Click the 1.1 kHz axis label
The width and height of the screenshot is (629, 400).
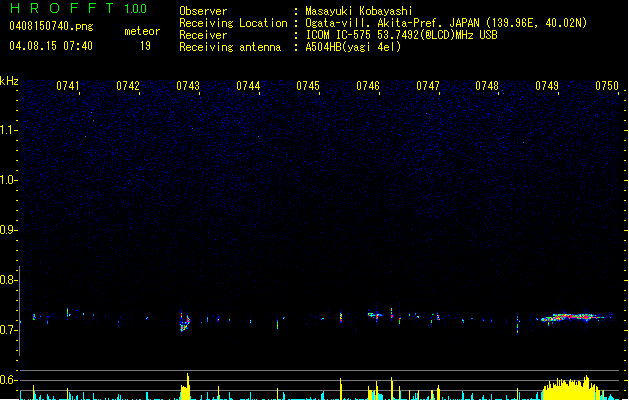[8, 130]
